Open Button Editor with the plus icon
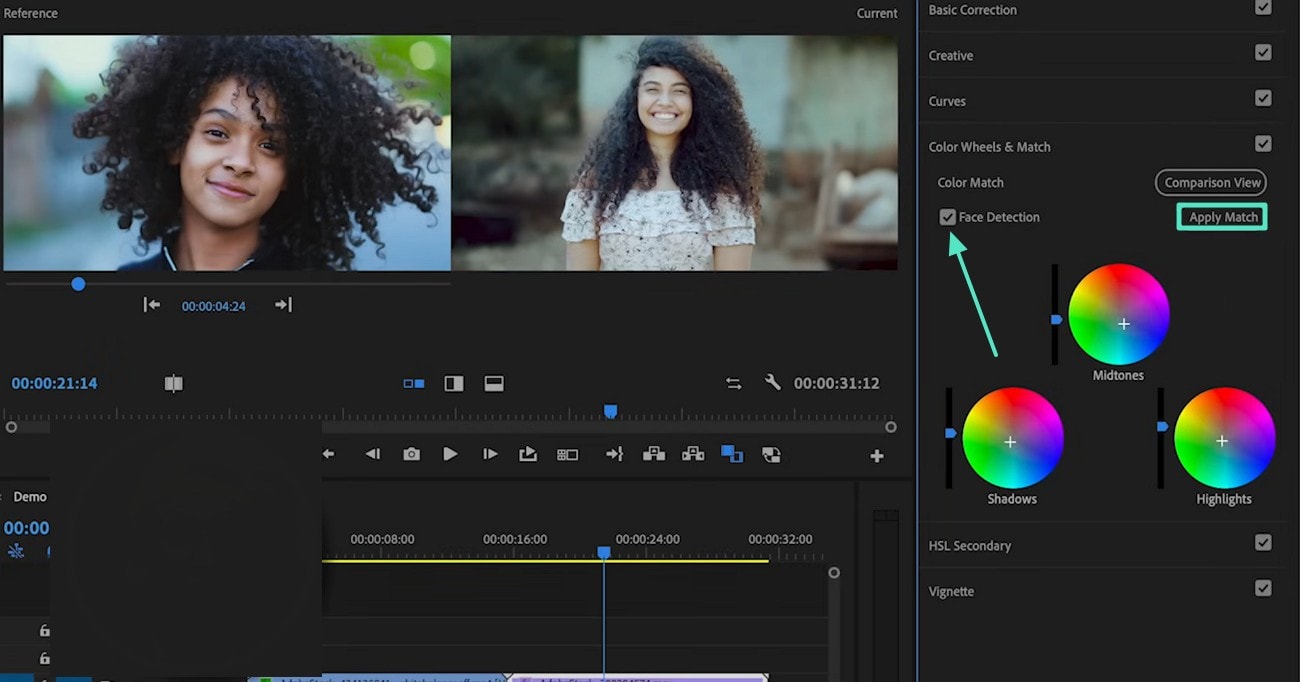 (x=876, y=456)
